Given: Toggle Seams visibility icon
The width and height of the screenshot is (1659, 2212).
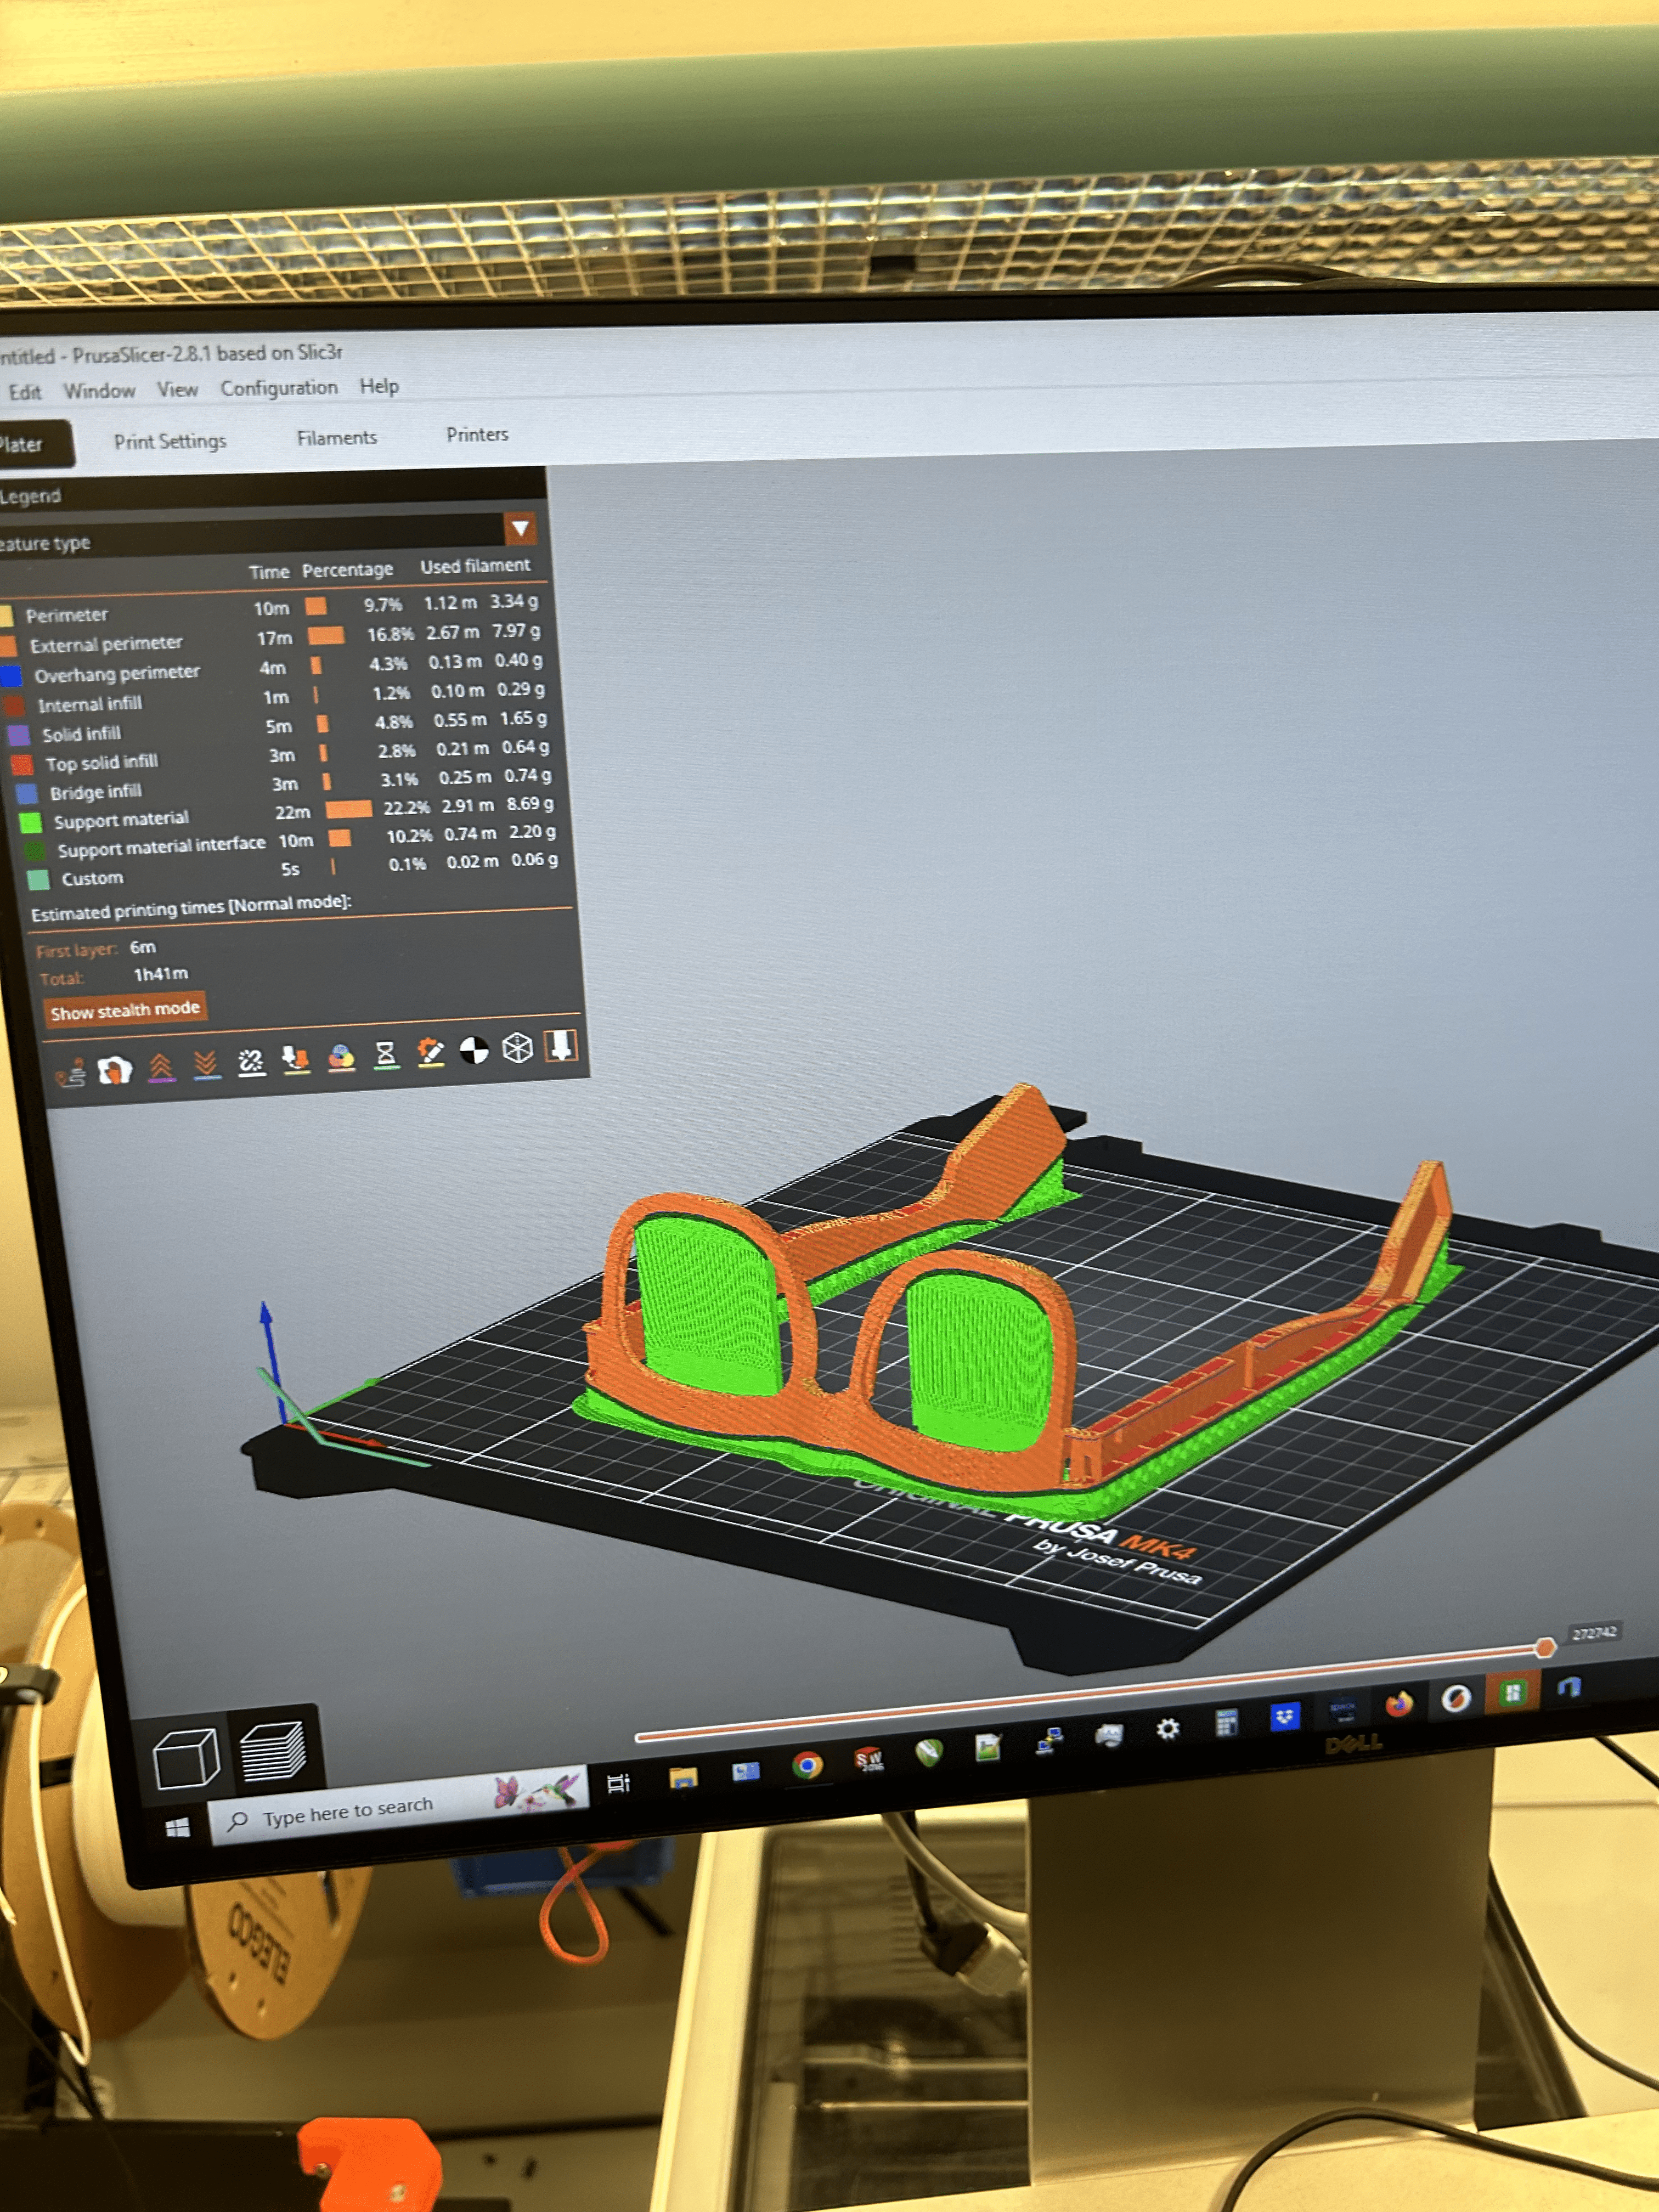Looking at the screenshot, I should [x=251, y=1061].
